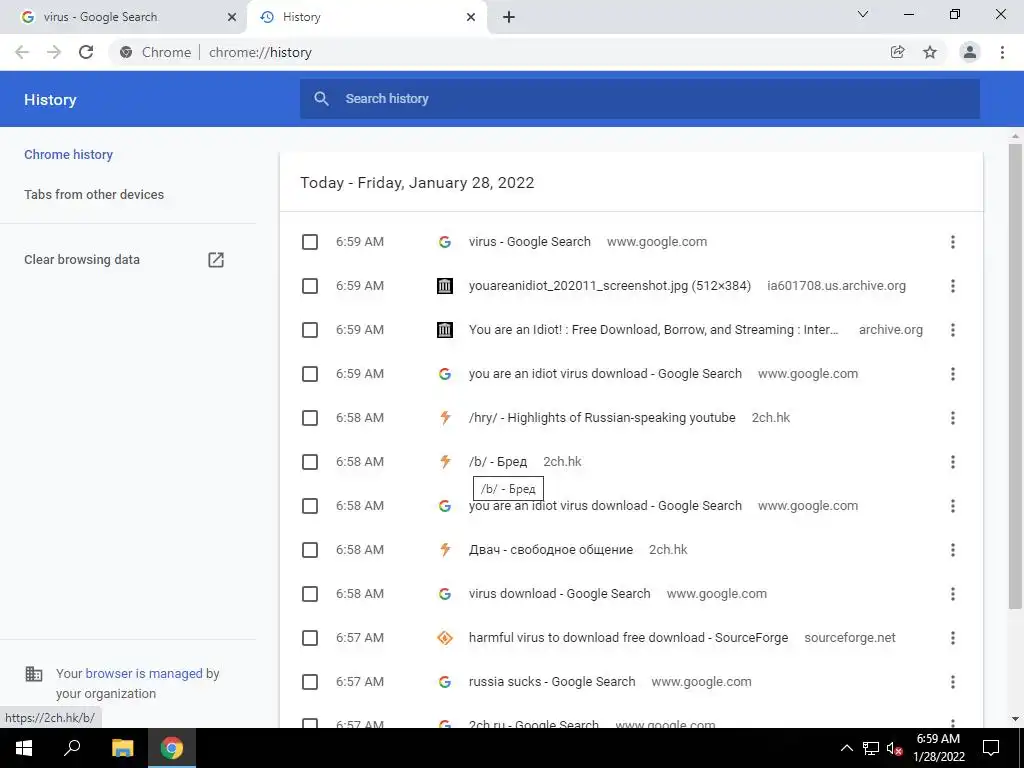Open Windows Start menu
The height and width of the screenshot is (768, 1024).
(x=24, y=748)
